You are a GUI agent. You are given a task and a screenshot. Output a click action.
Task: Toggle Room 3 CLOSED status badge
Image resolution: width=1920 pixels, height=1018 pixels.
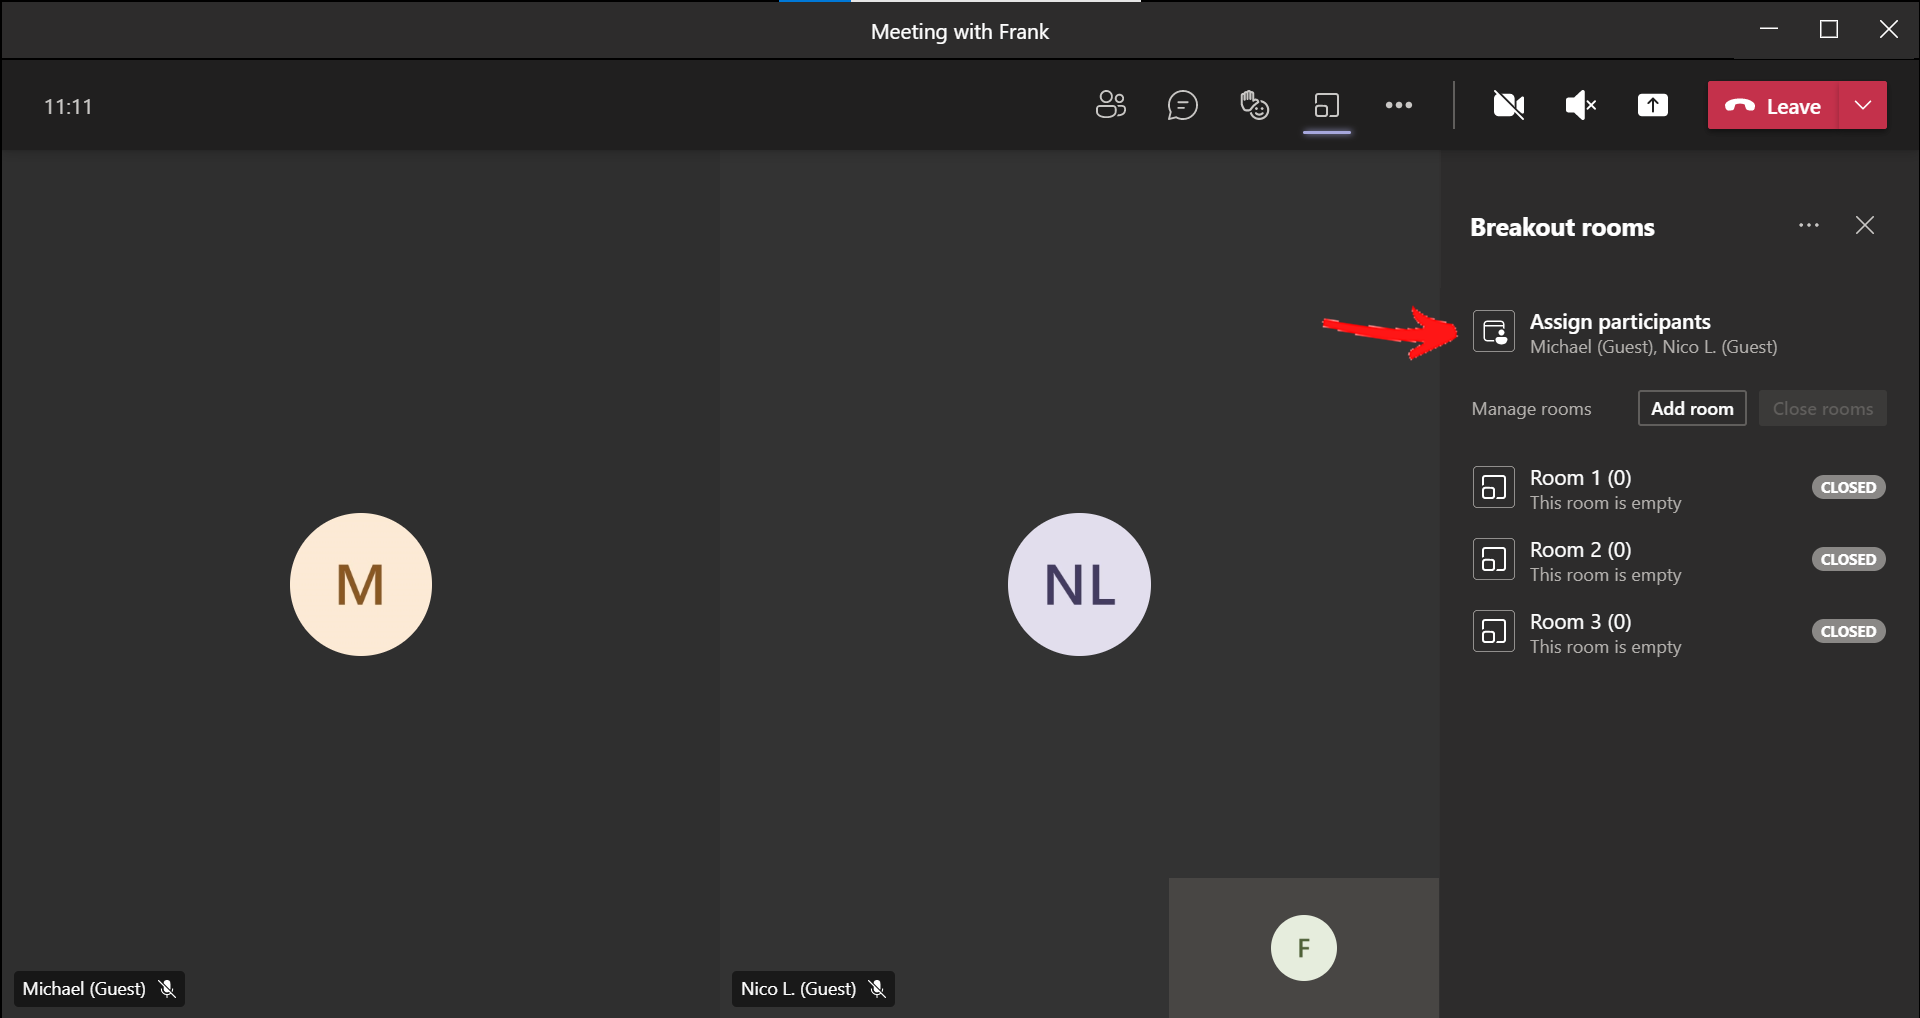pos(1848,632)
